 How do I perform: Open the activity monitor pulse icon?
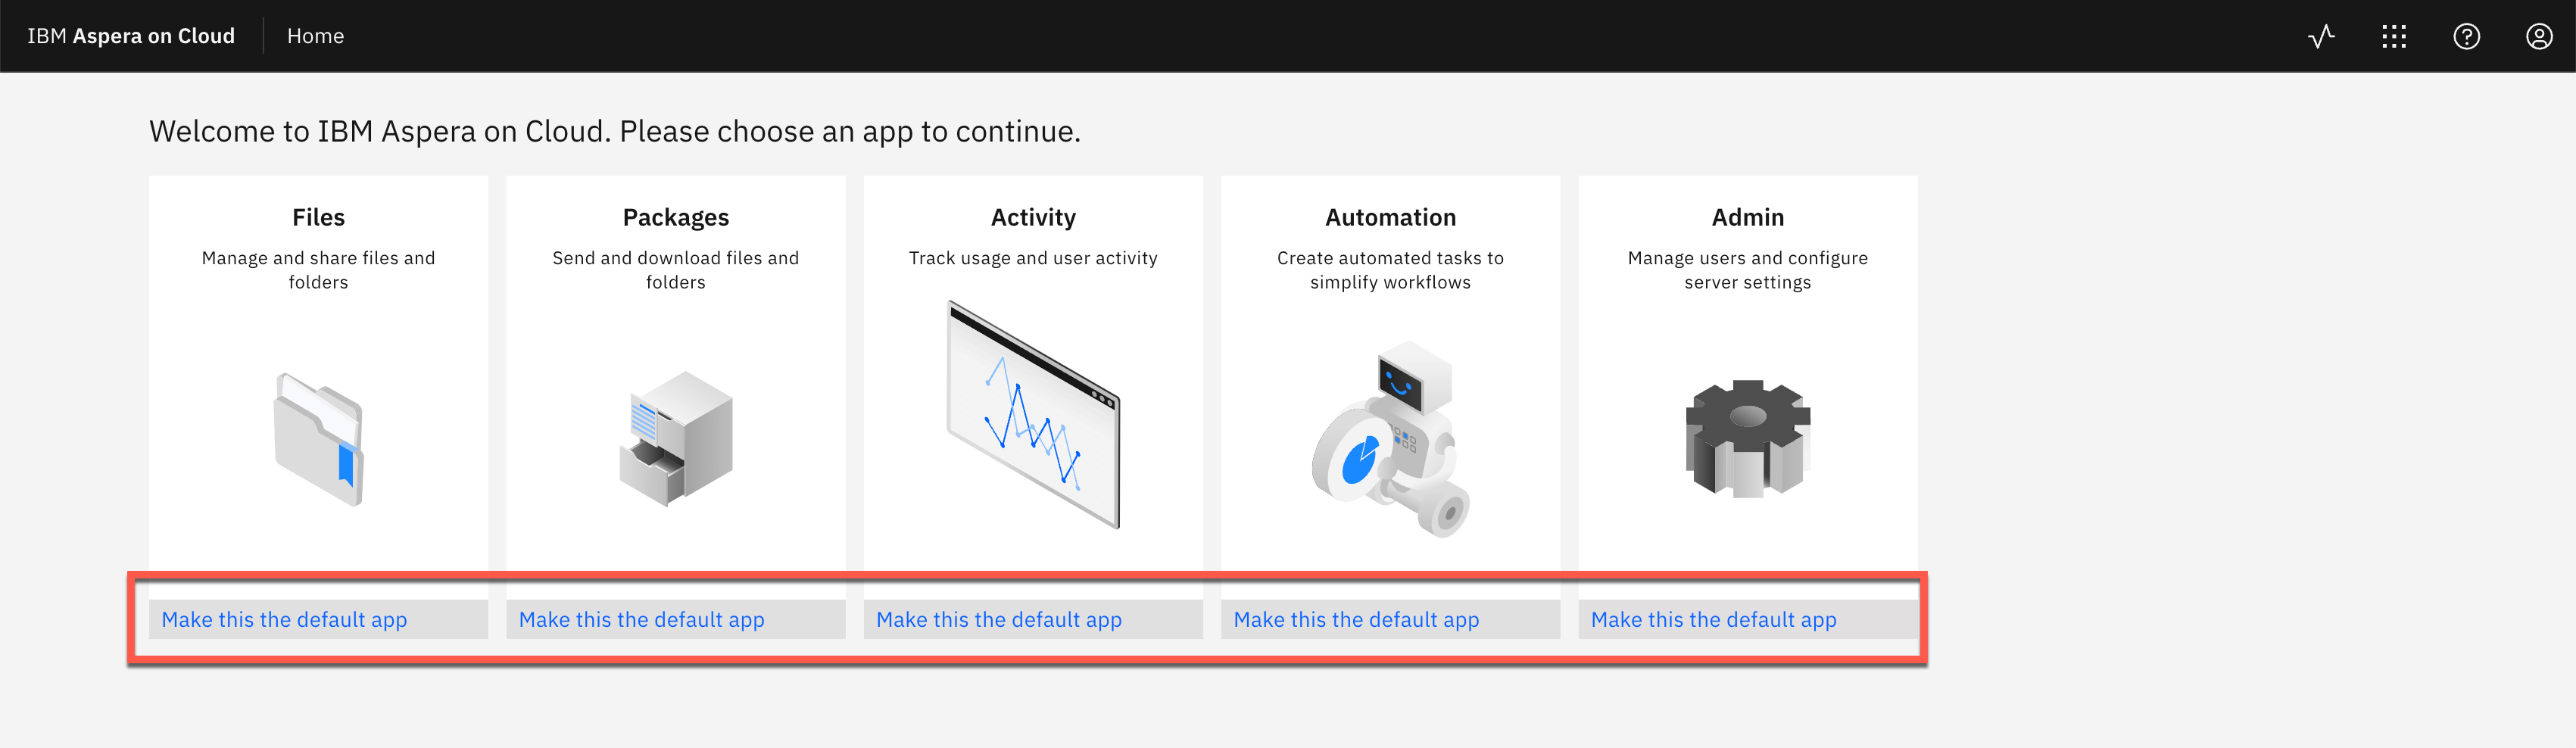(x=2321, y=37)
